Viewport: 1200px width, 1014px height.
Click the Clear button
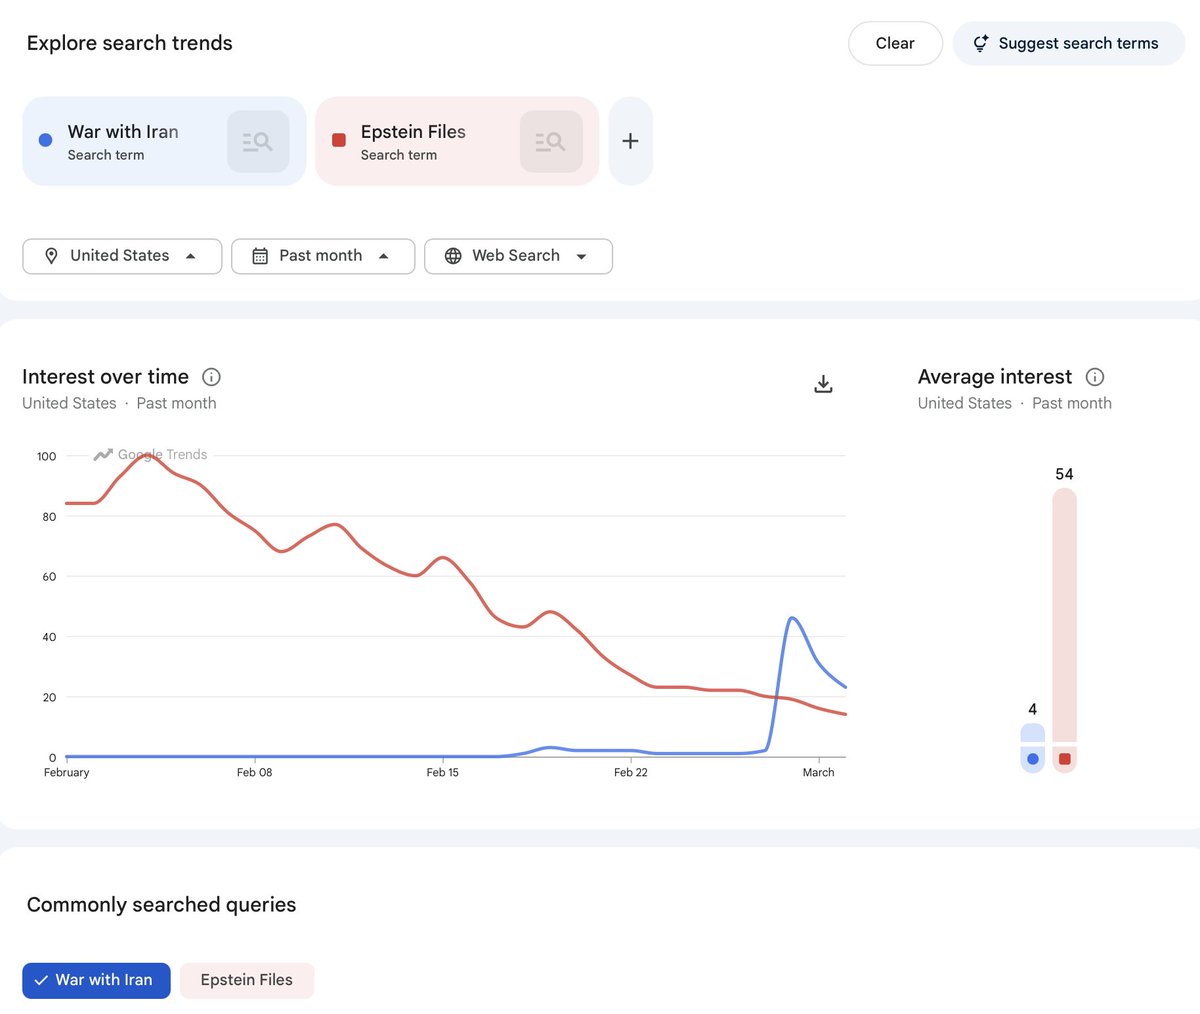pyautogui.click(x=895, y=43)
